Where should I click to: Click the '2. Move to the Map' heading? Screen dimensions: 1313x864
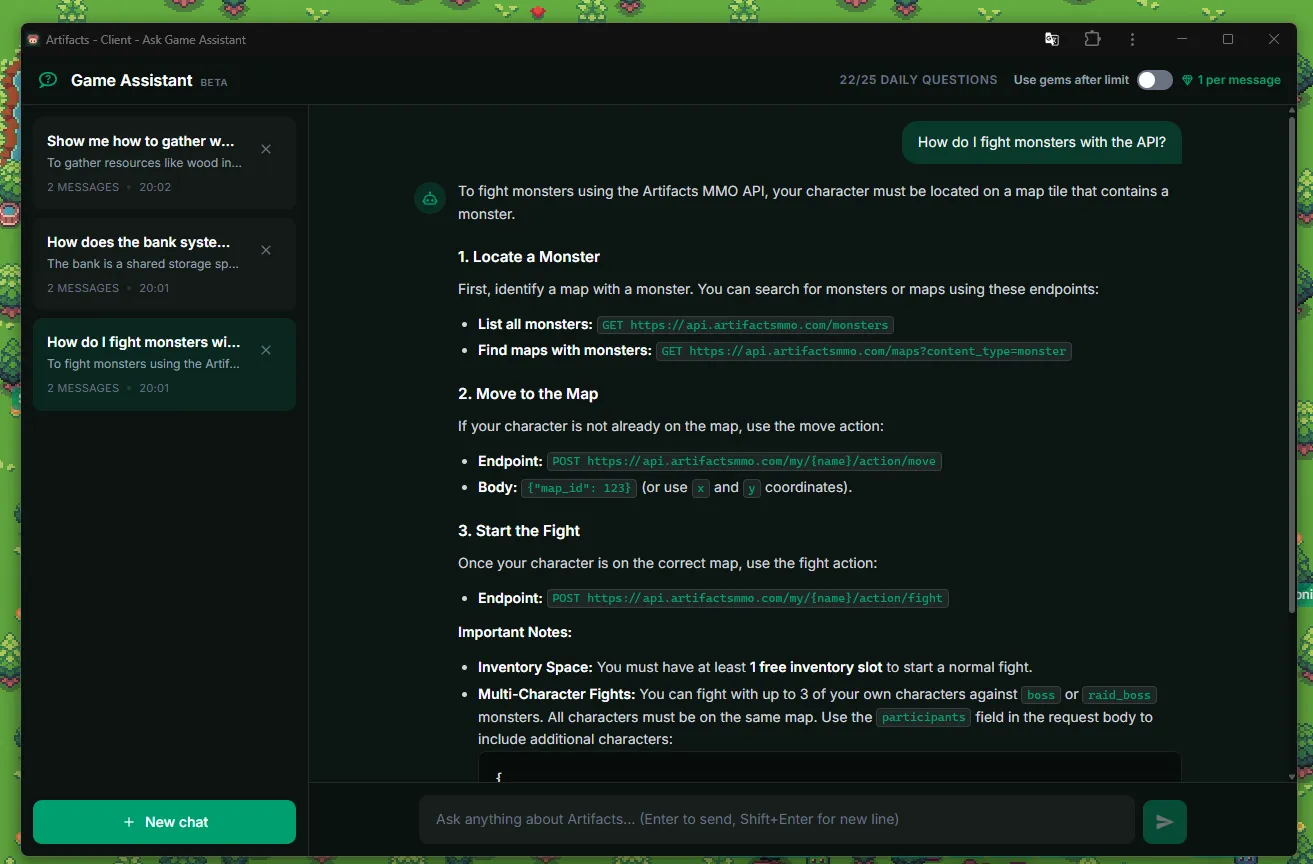pos(528,394)
